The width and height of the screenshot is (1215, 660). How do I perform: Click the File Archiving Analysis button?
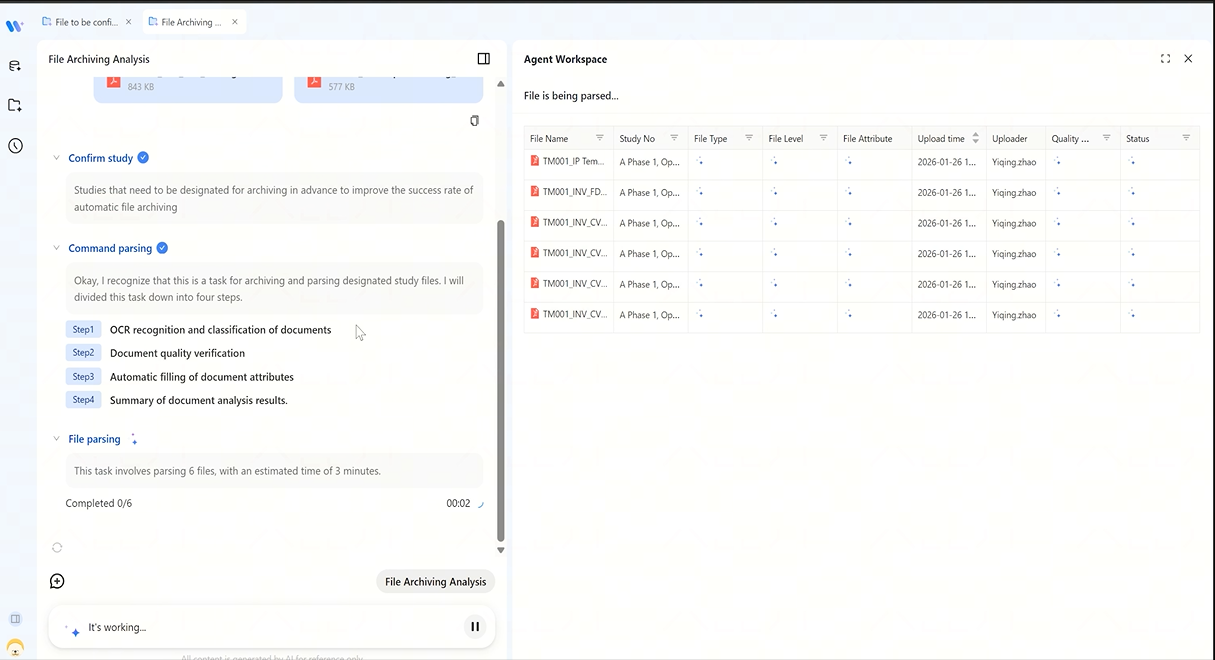[436, 581]
